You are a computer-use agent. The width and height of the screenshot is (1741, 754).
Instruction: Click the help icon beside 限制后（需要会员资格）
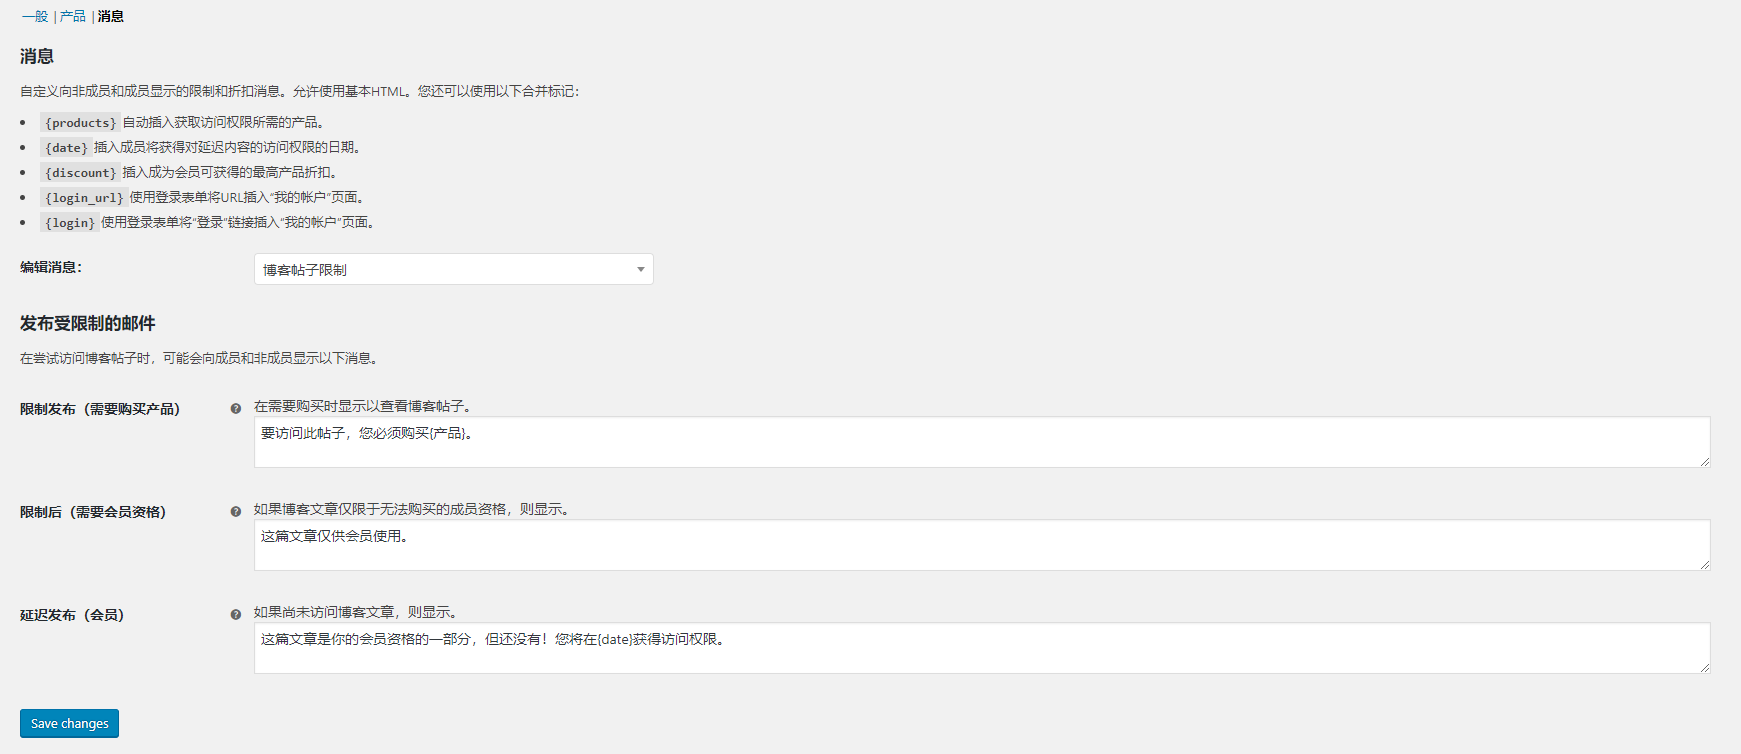pyautogui.click(x=236, y=511)
